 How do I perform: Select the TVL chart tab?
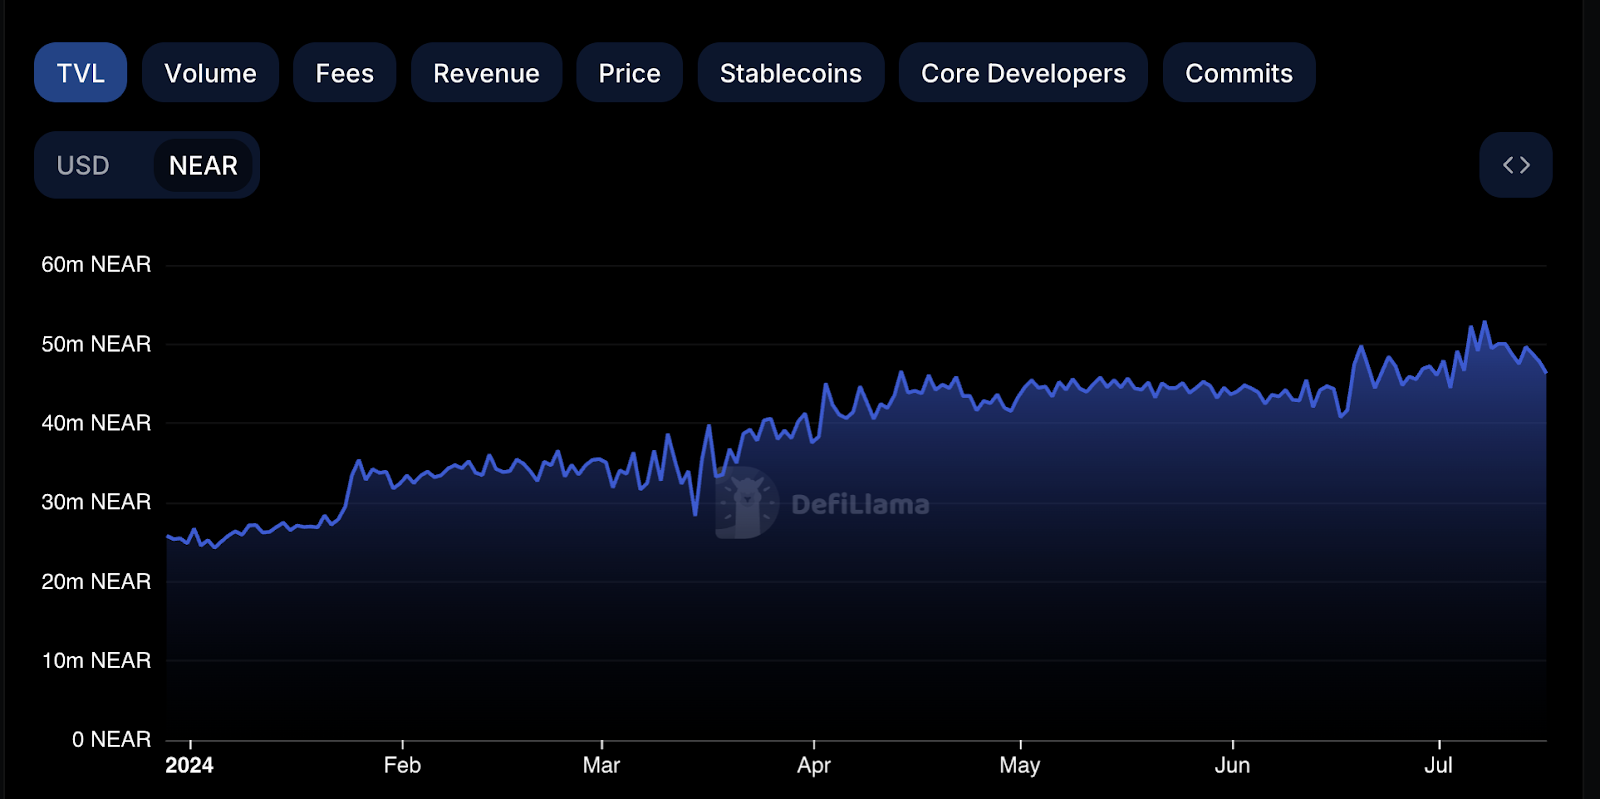tap(80, 73)
